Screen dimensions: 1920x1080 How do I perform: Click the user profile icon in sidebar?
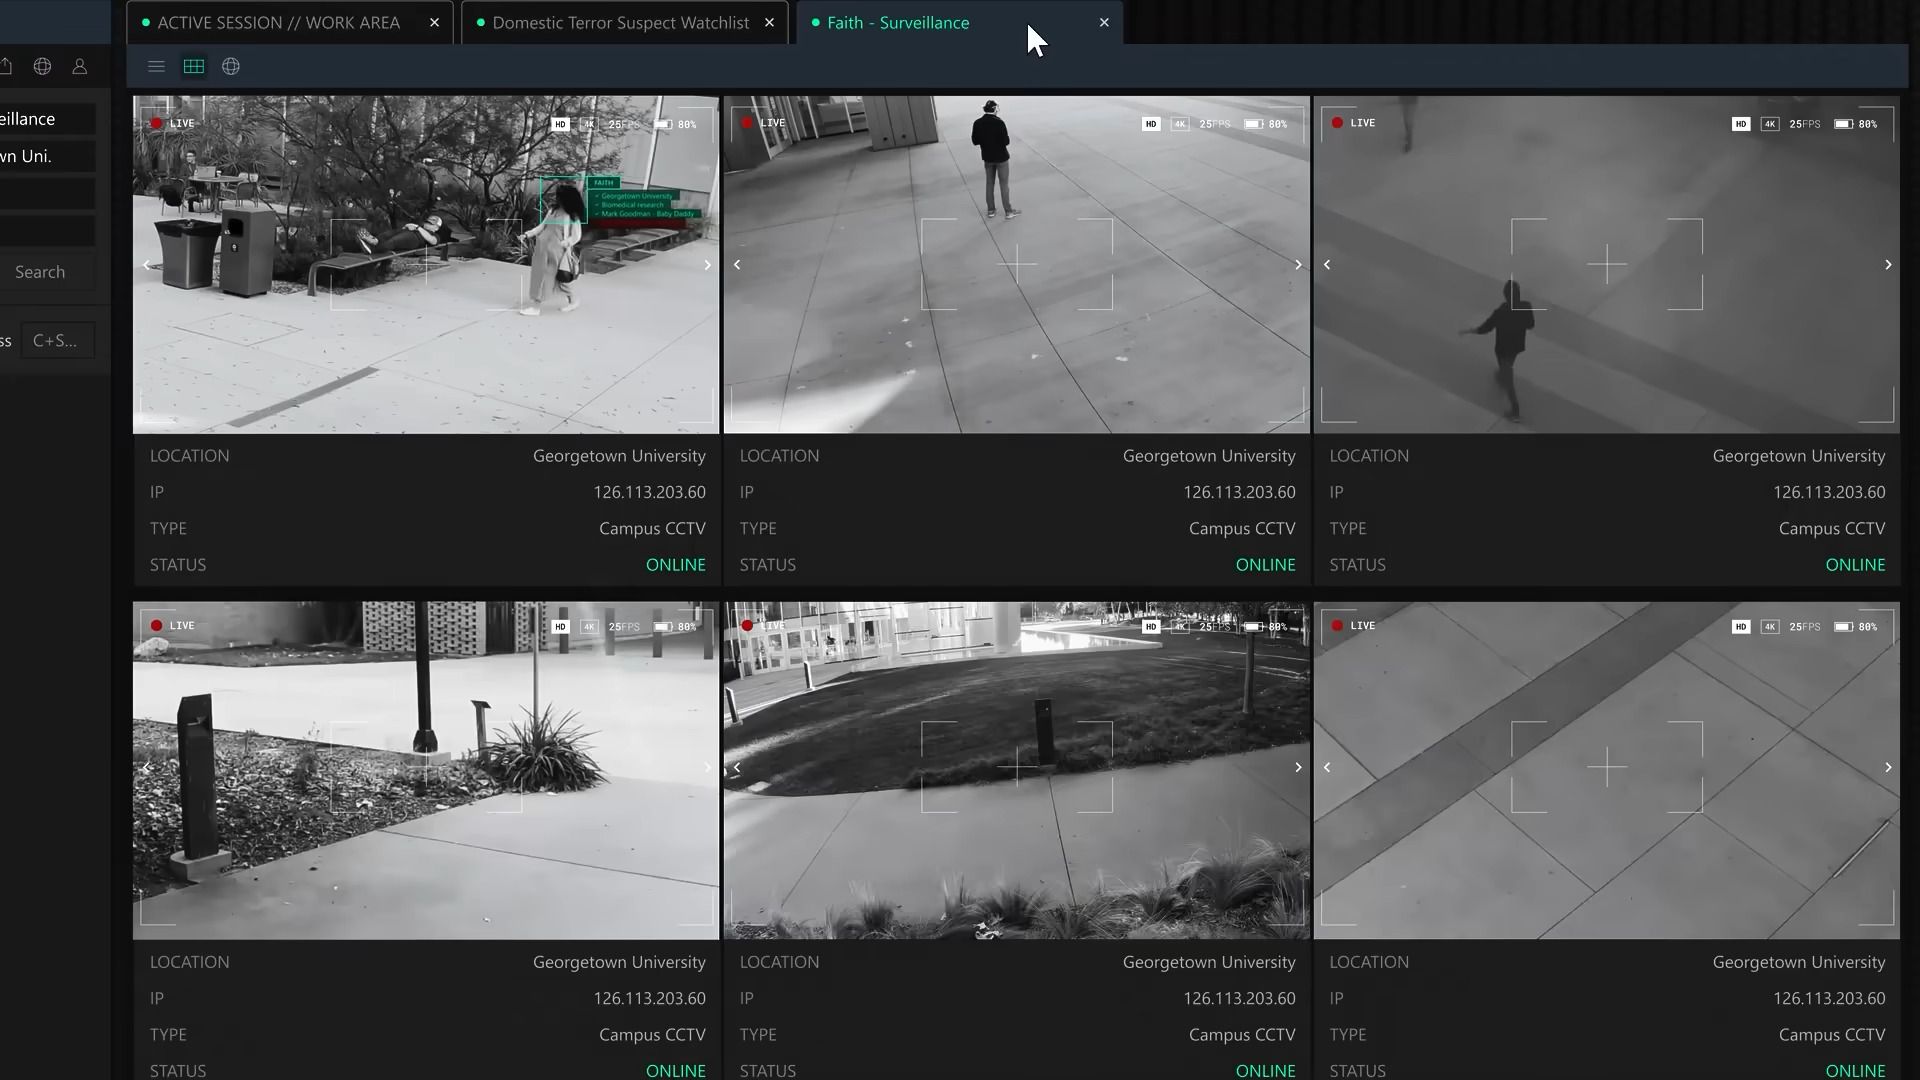coord(80,66)
